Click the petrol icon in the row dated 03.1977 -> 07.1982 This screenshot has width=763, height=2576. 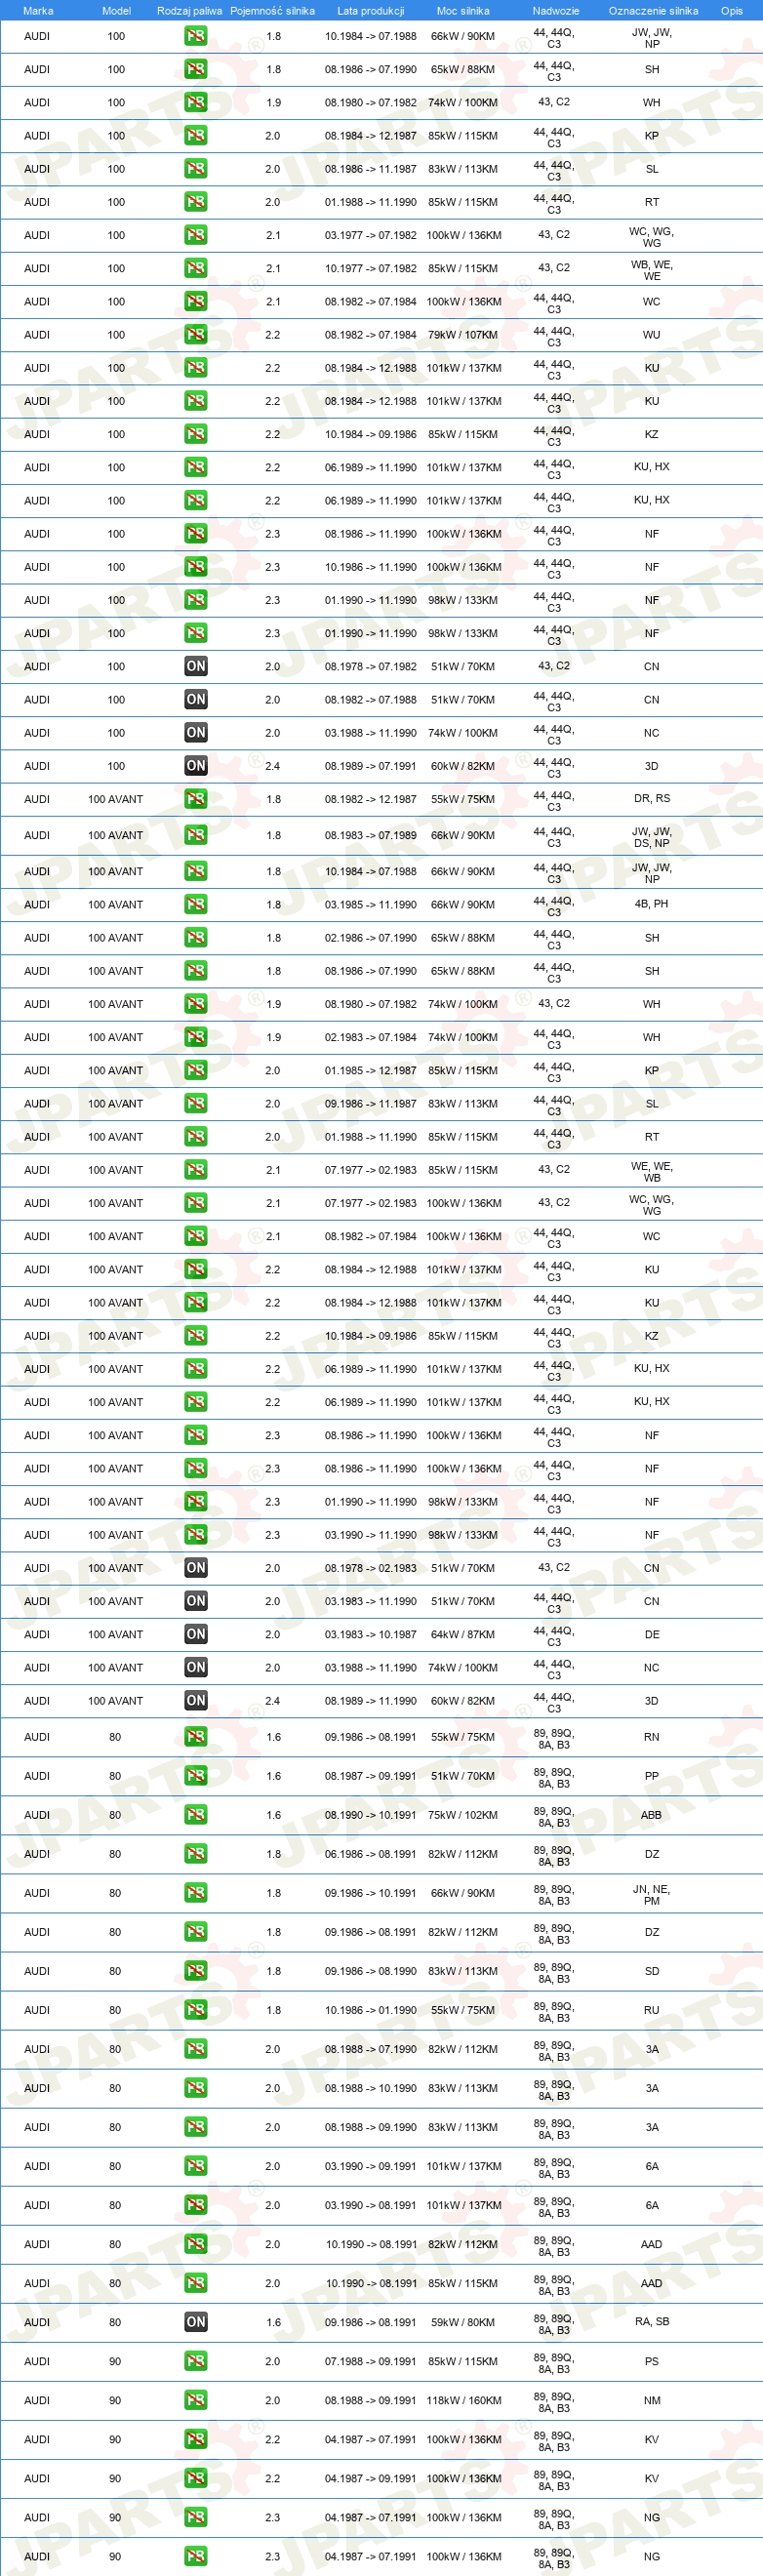pos(196,235)
